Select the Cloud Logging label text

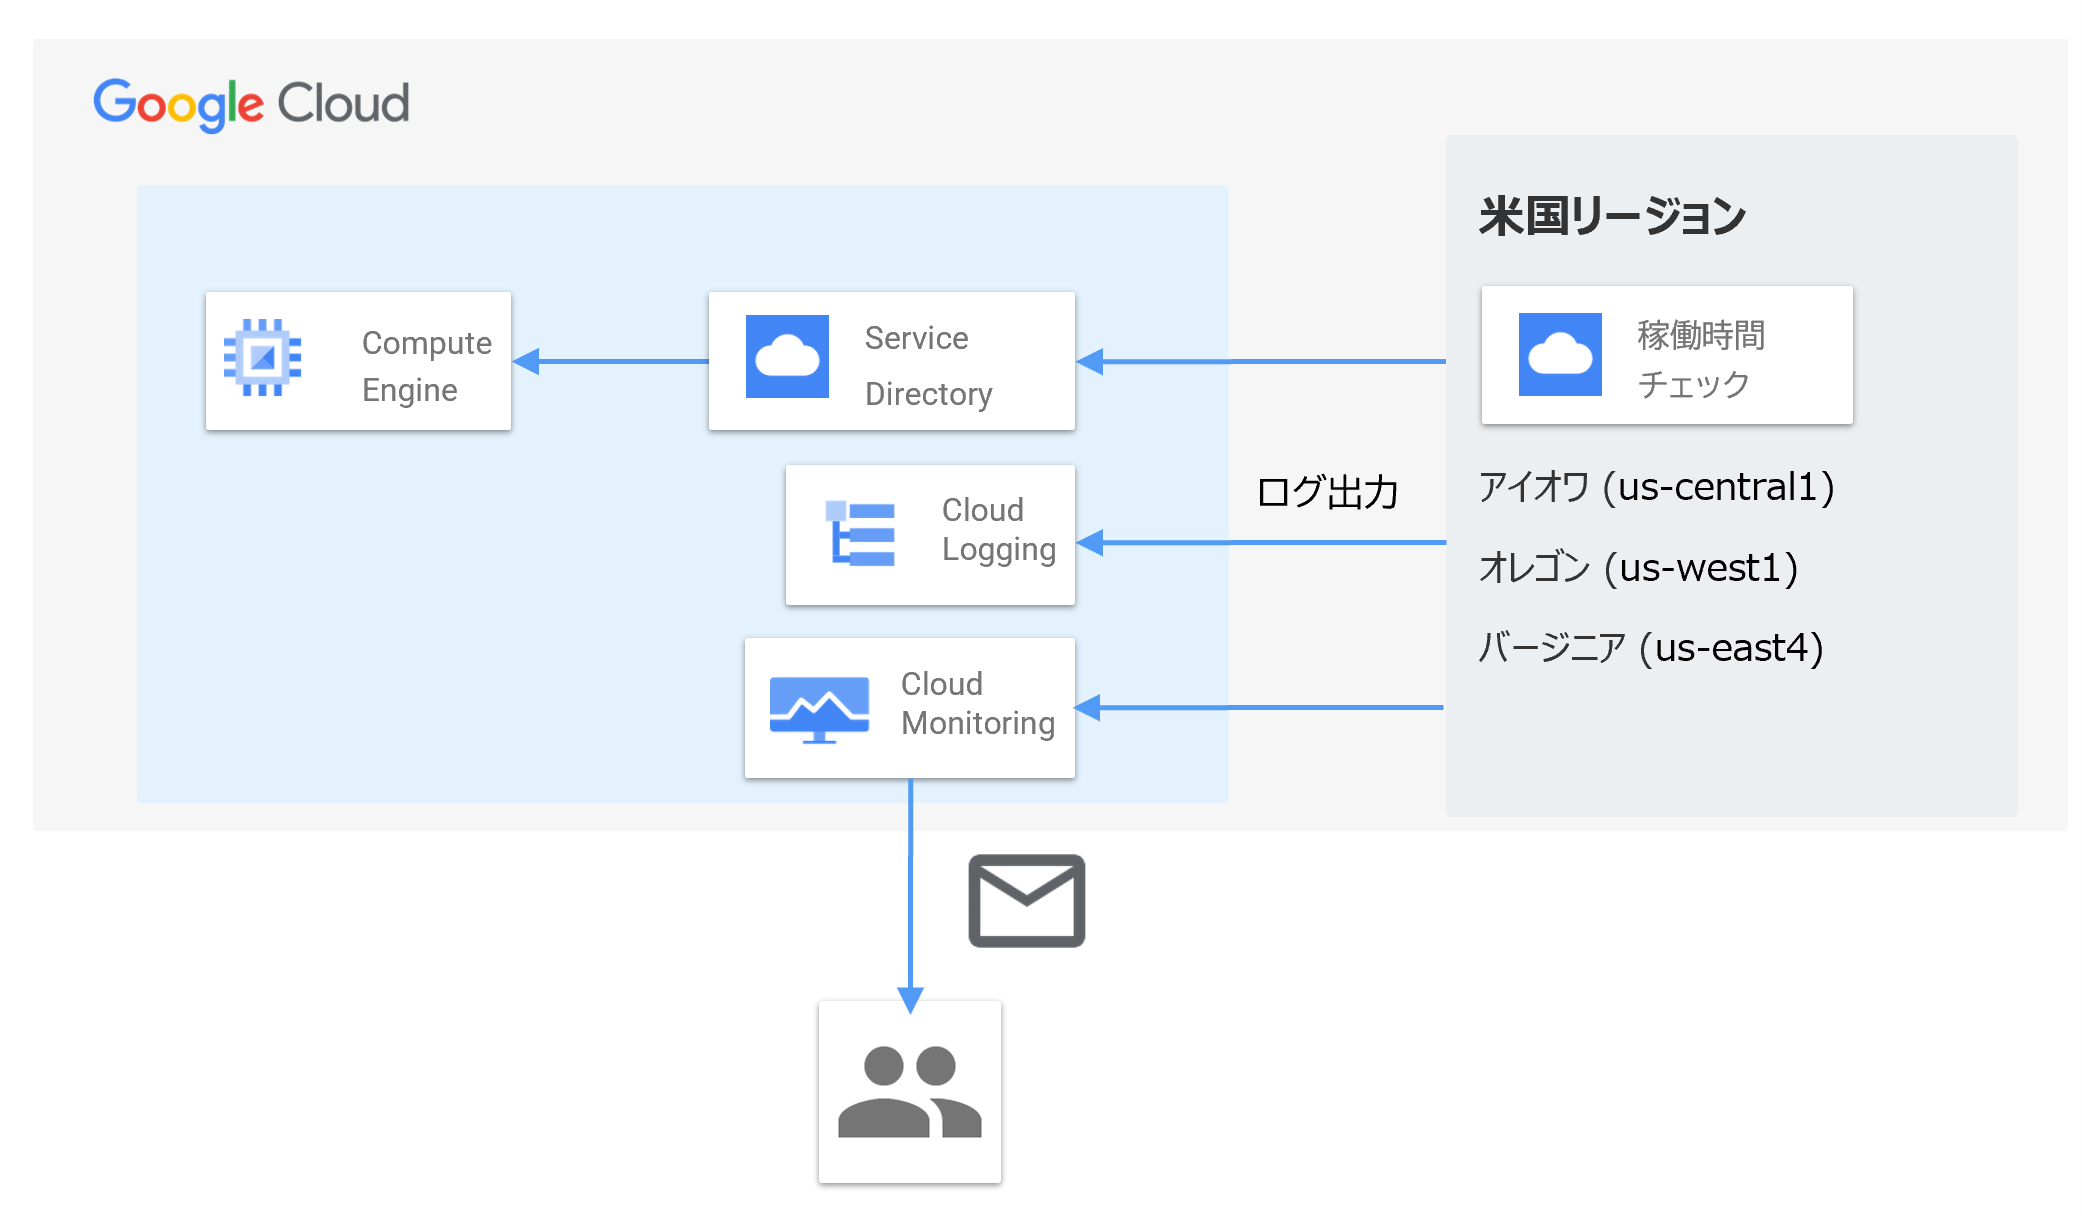pos(999,530)
